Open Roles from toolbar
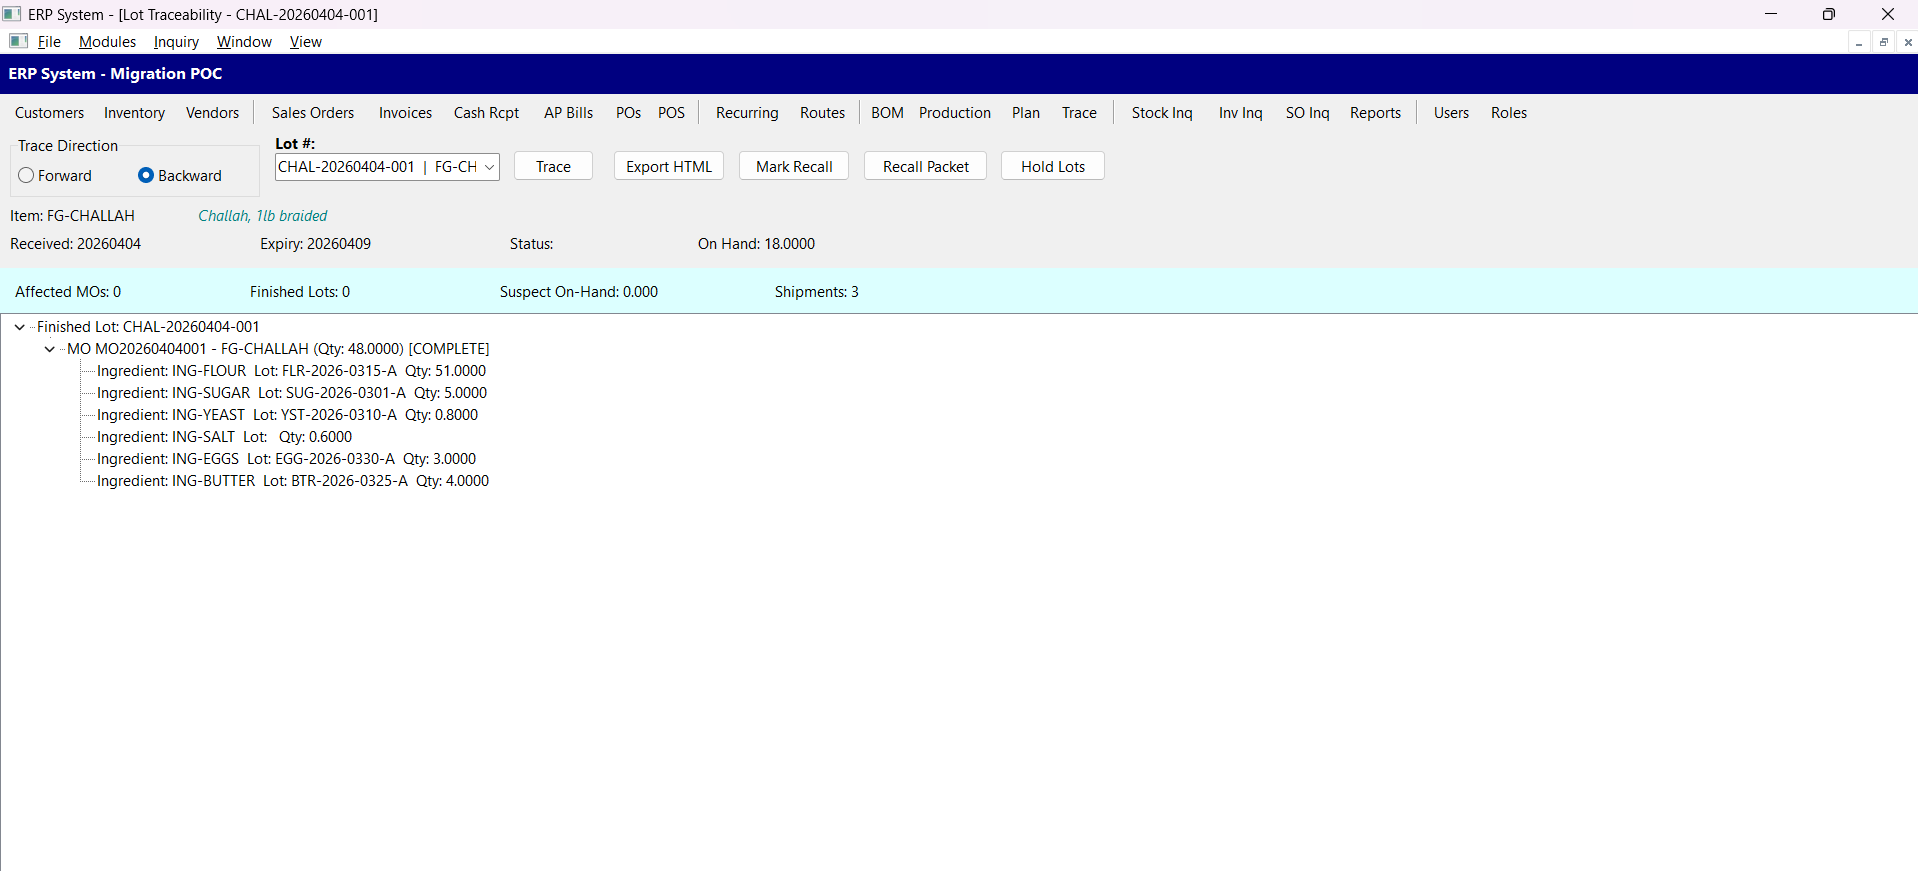 pyautogui.click(x=1508, y=113)
